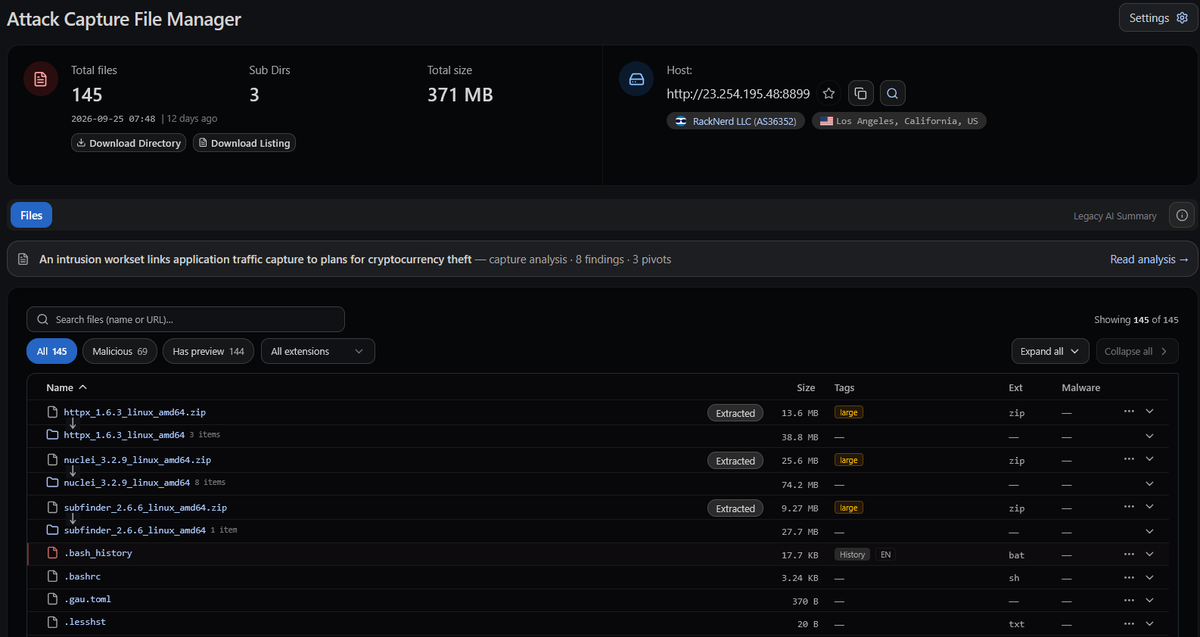Open more options for .bash_history

click(1129, 554)
